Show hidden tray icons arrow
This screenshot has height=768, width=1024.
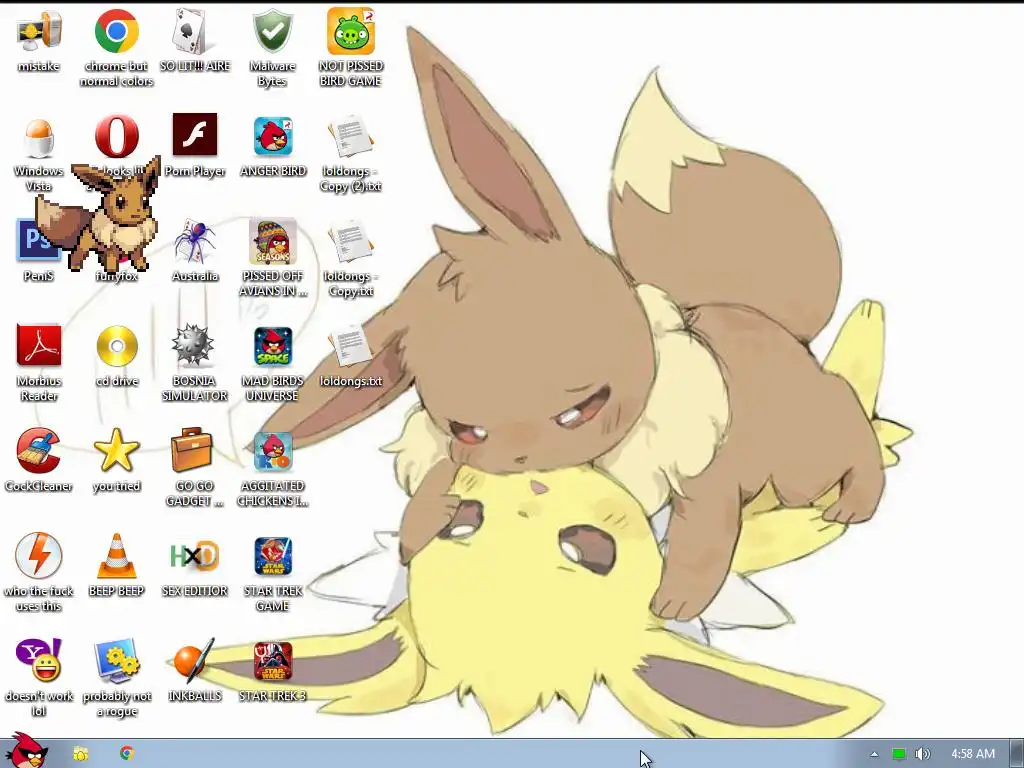coord(874,754)
